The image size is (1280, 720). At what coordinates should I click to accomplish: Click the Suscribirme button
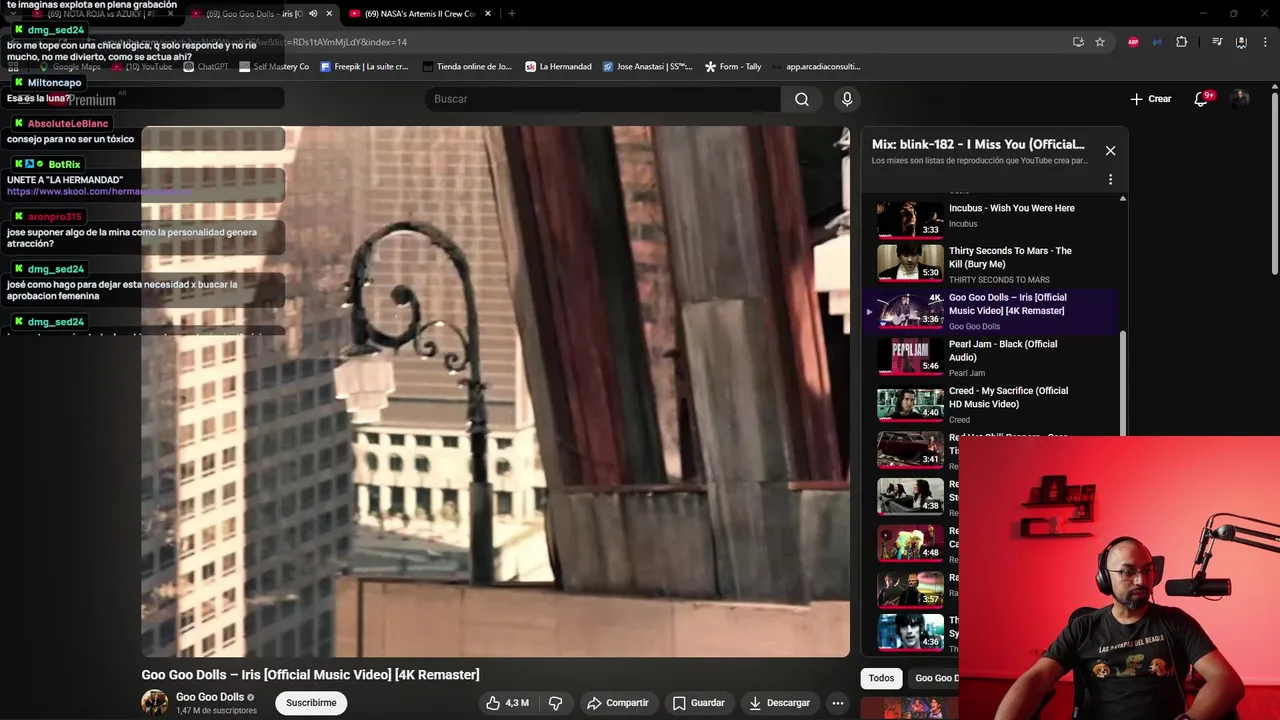coord(311,703)
